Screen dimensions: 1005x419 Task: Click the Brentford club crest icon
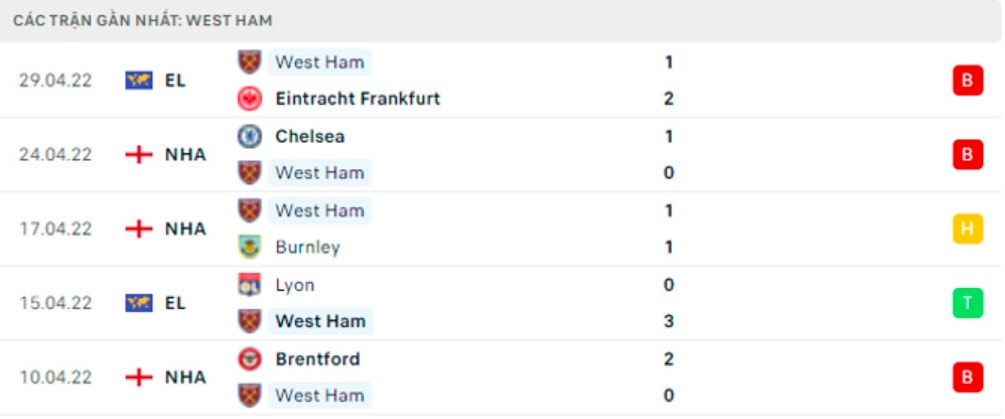pyautogui.click(x=249, y=359)
